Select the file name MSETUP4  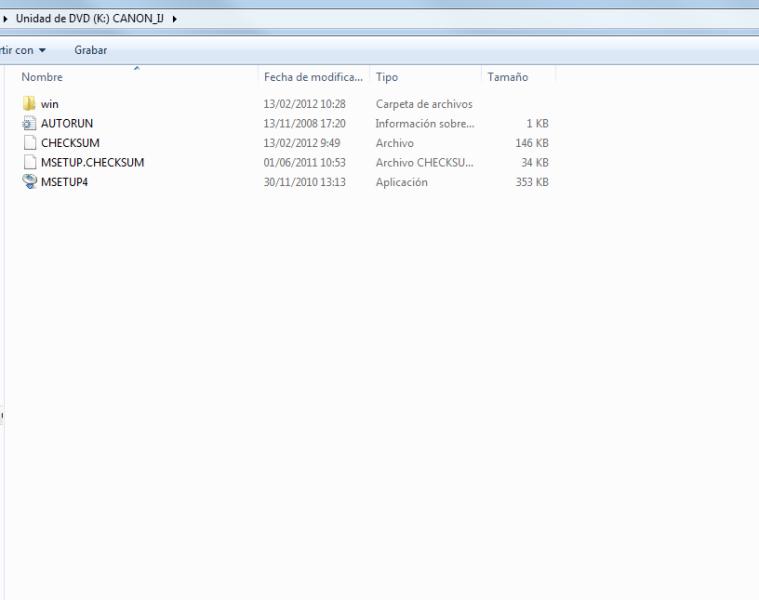click(64, 182)
